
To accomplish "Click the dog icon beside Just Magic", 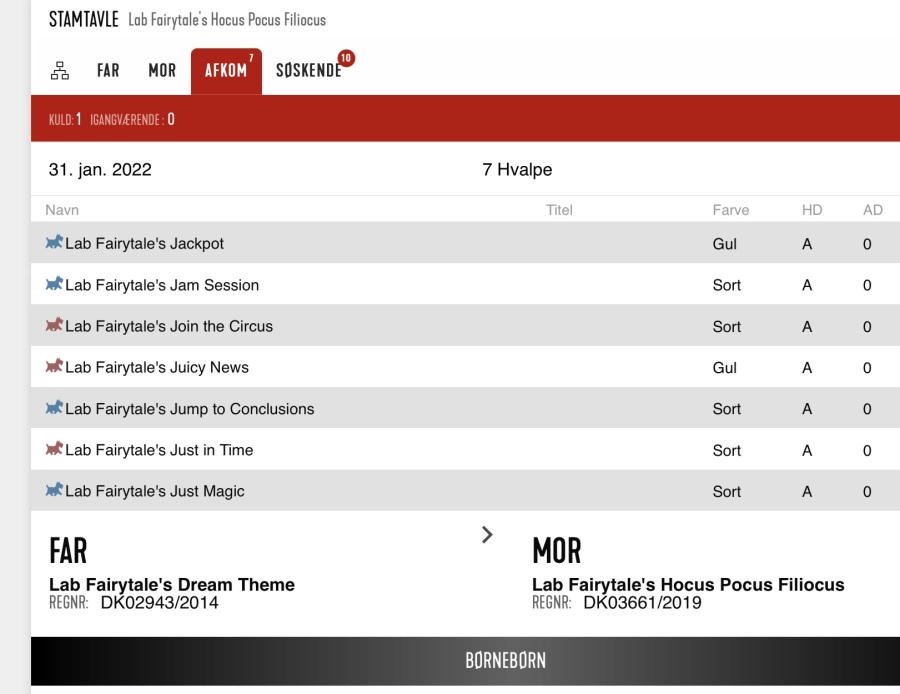I will [54, 490].
